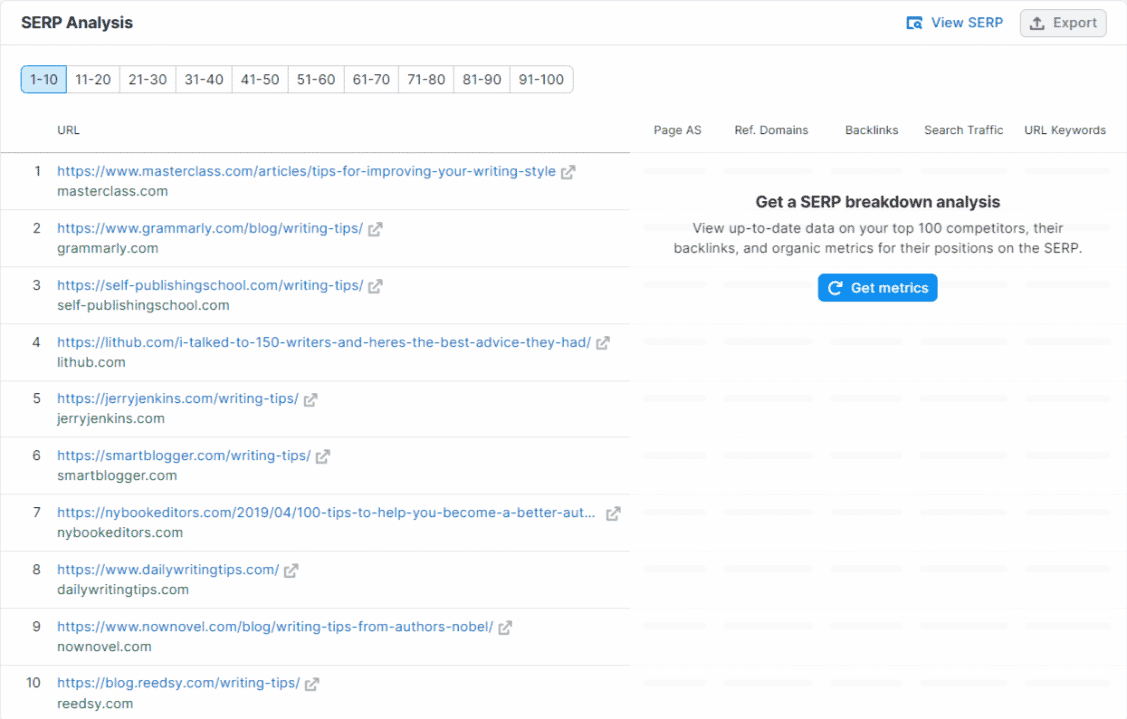This screenshot has width=1127, height=719.
Task: Click the smartblogger.com domain text
Action: (117, 475)
